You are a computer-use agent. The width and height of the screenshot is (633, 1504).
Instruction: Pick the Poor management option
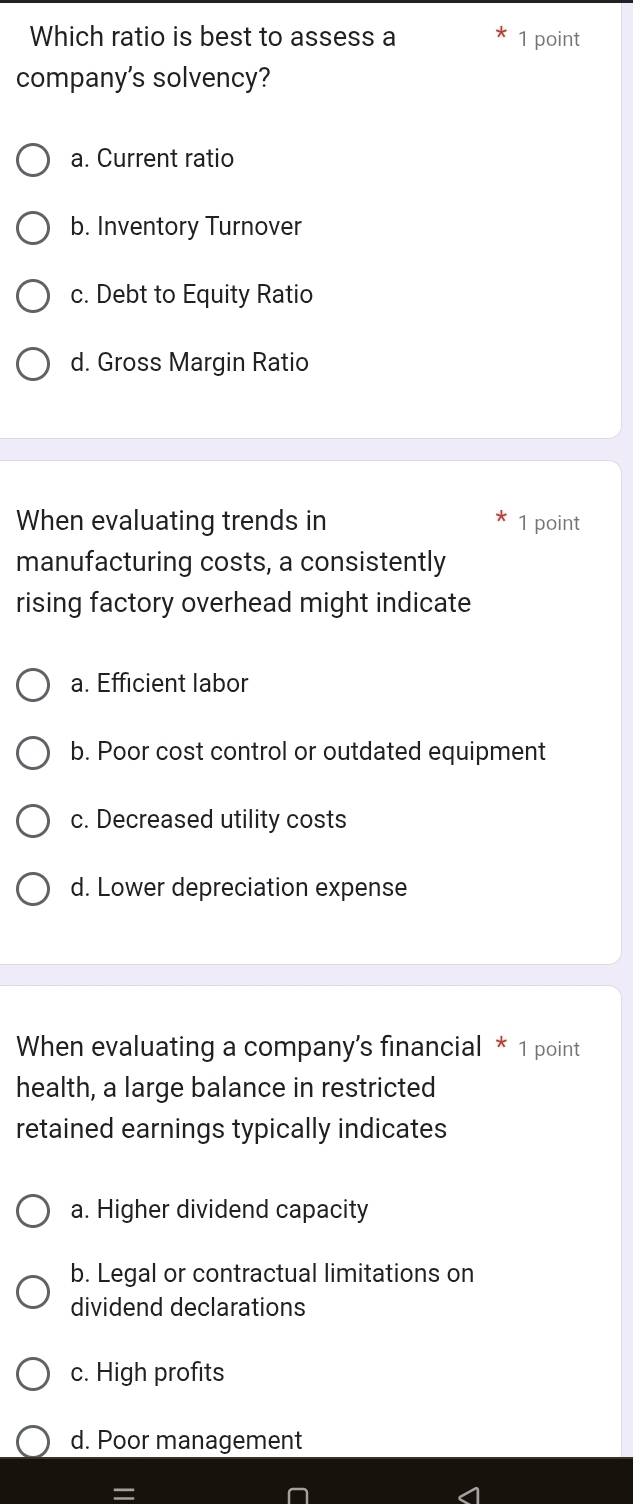click(33, 1441)
